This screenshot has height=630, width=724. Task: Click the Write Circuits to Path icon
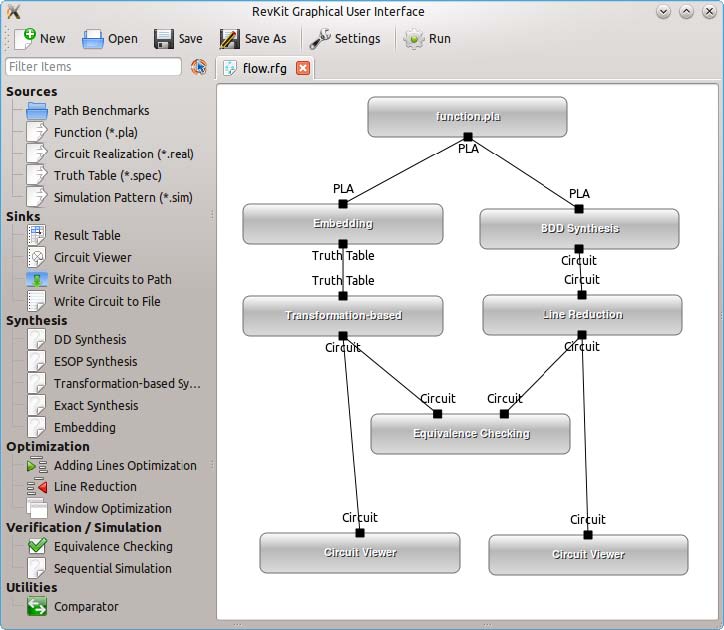36,279
